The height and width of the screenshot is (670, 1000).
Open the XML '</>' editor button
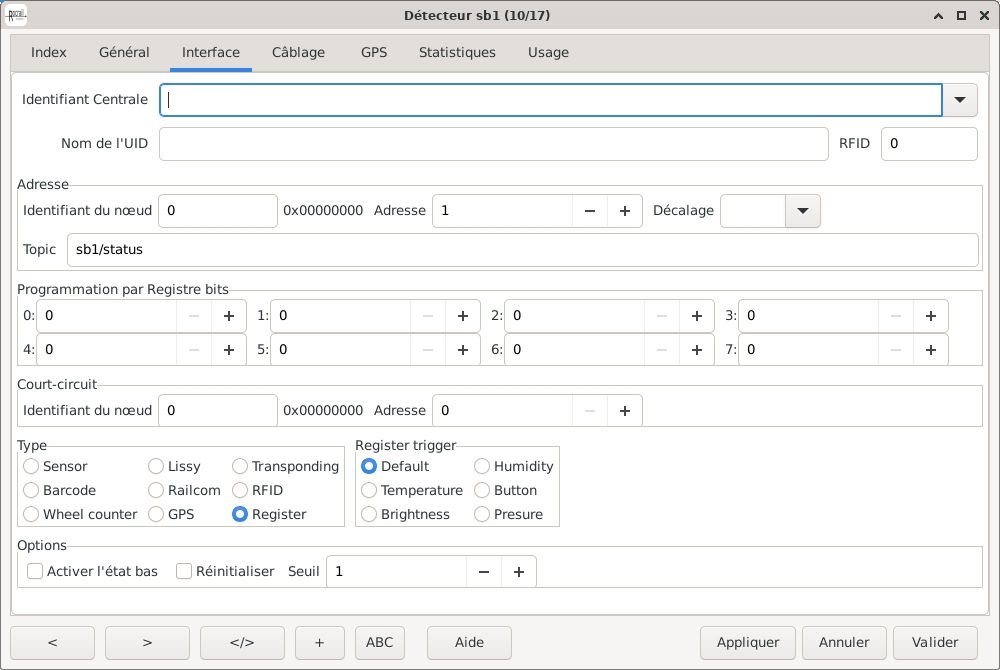[x=242, y=642]
